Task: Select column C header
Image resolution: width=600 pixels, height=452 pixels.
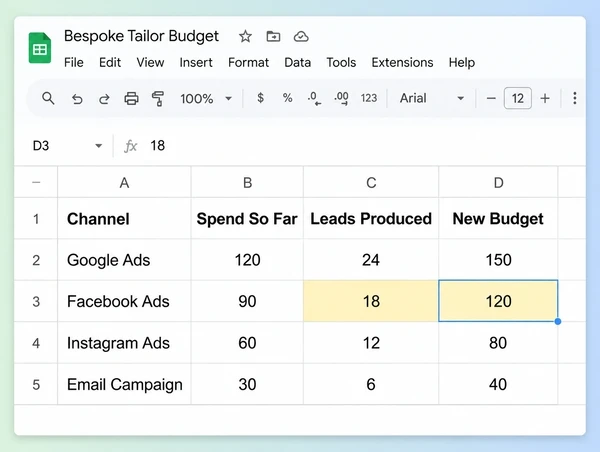Action: click(371, 183)
